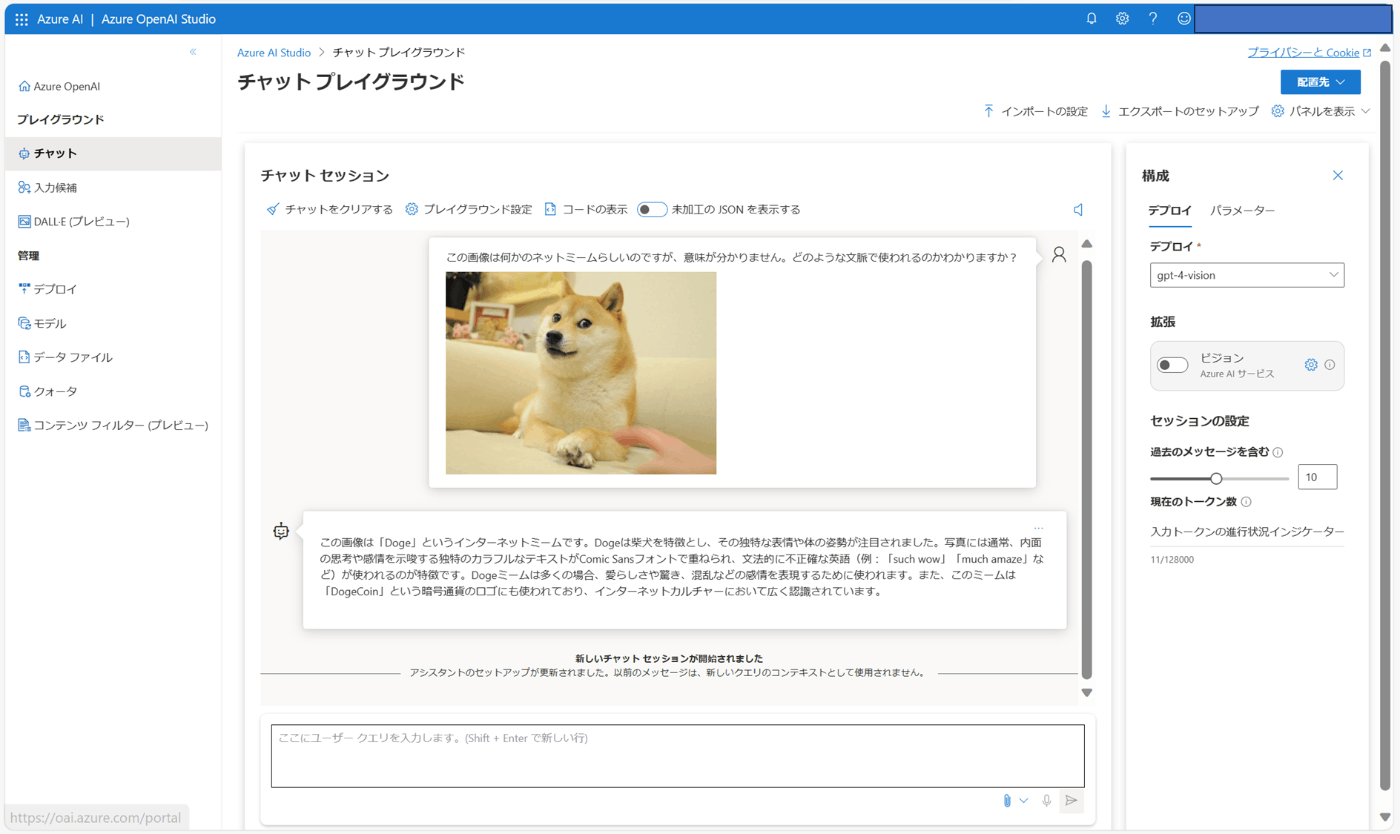Open コンテンツ フィルター (プレビュー) in sidebar
Screen dimensions: 1400x834
click(x=113, y=425)
